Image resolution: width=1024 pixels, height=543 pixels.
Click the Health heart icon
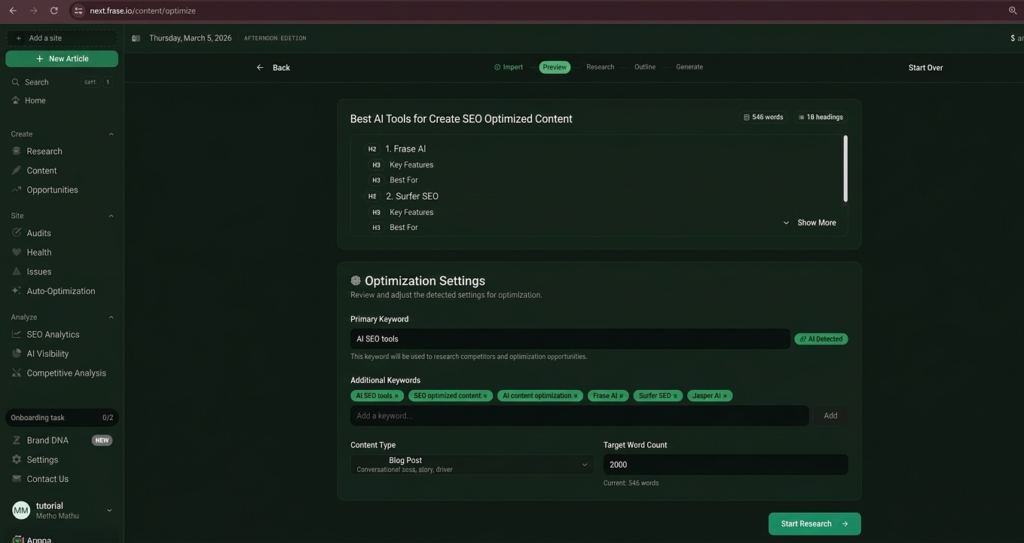16,252
